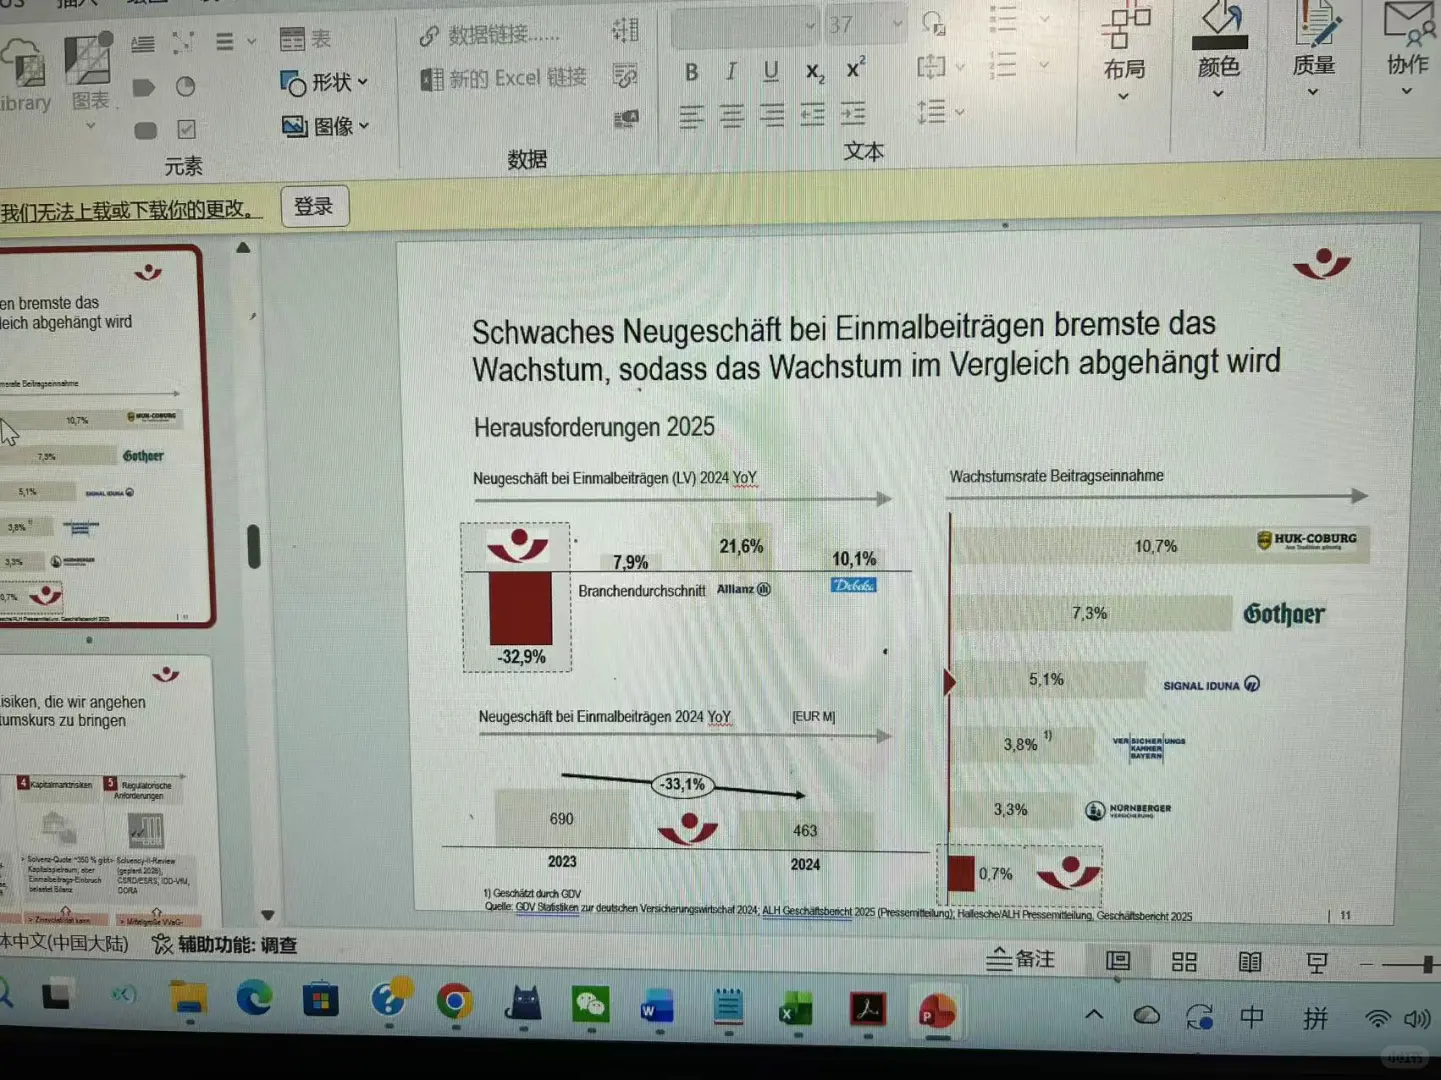Viewport: 1441px width, 1080px height.
Task: Open Google Chrome from the taskbar
Action: point(455,1001)
